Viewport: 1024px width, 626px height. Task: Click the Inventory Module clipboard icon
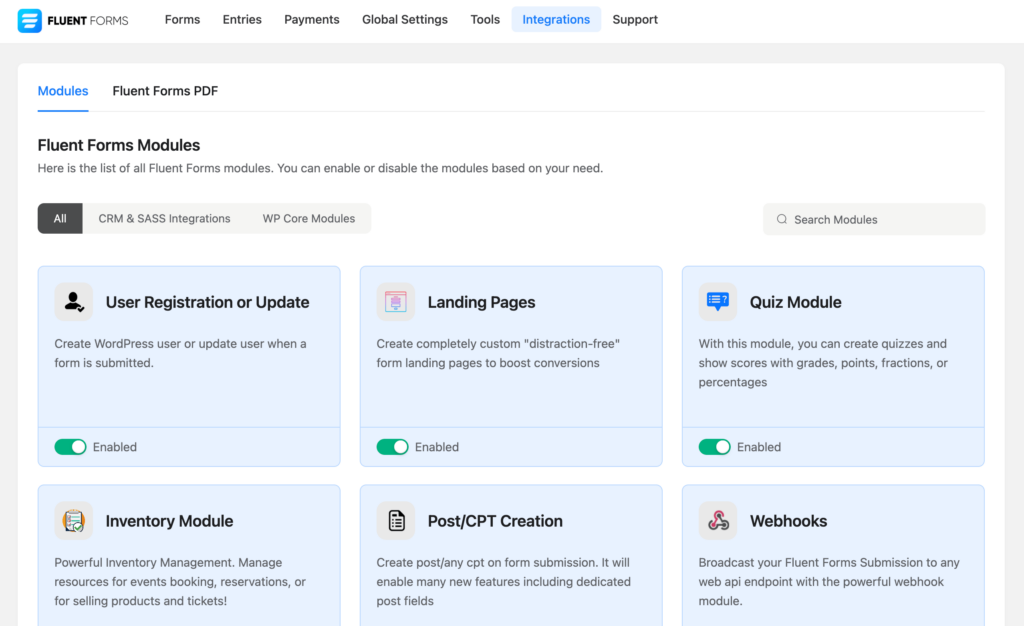pyautogui.click(x=73, y=520)
